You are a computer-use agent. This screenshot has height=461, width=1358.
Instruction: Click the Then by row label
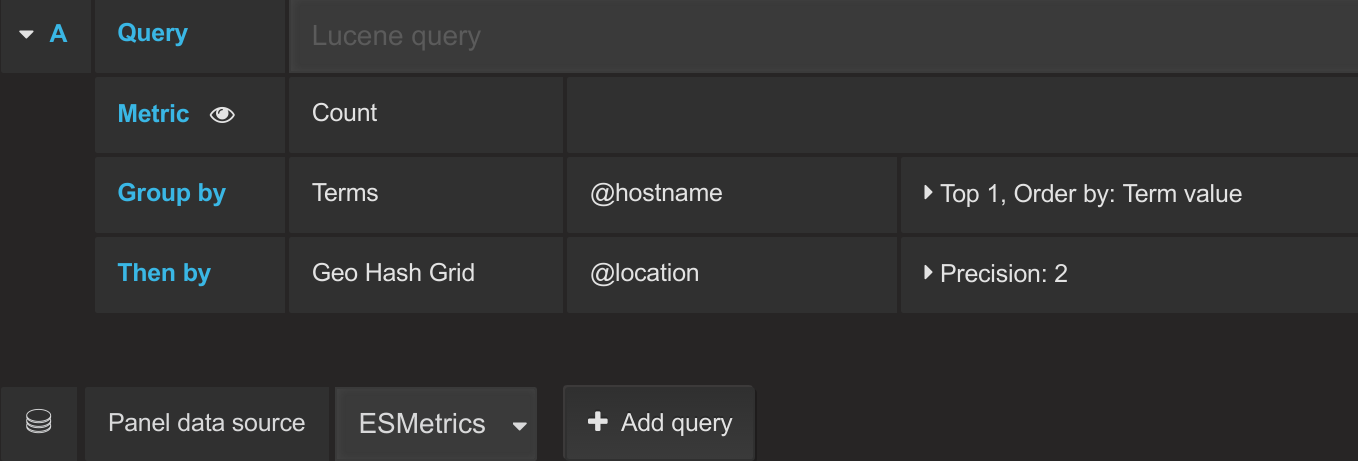tap(164, 273)
